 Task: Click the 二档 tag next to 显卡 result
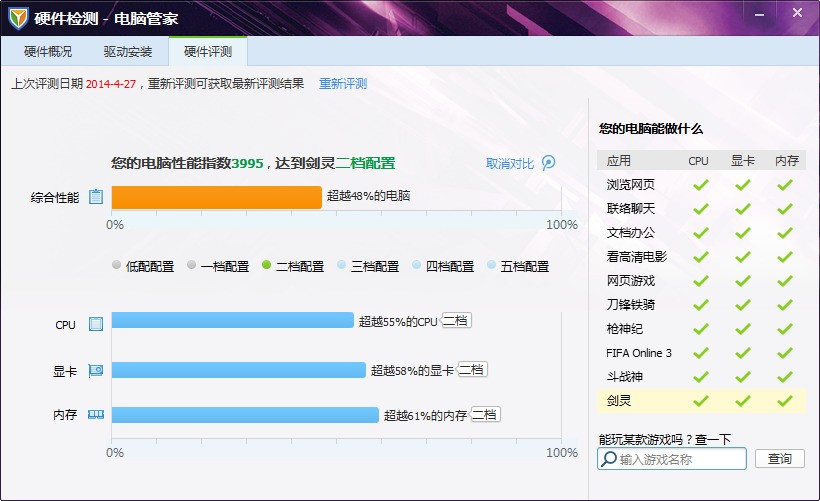(472, 370)
